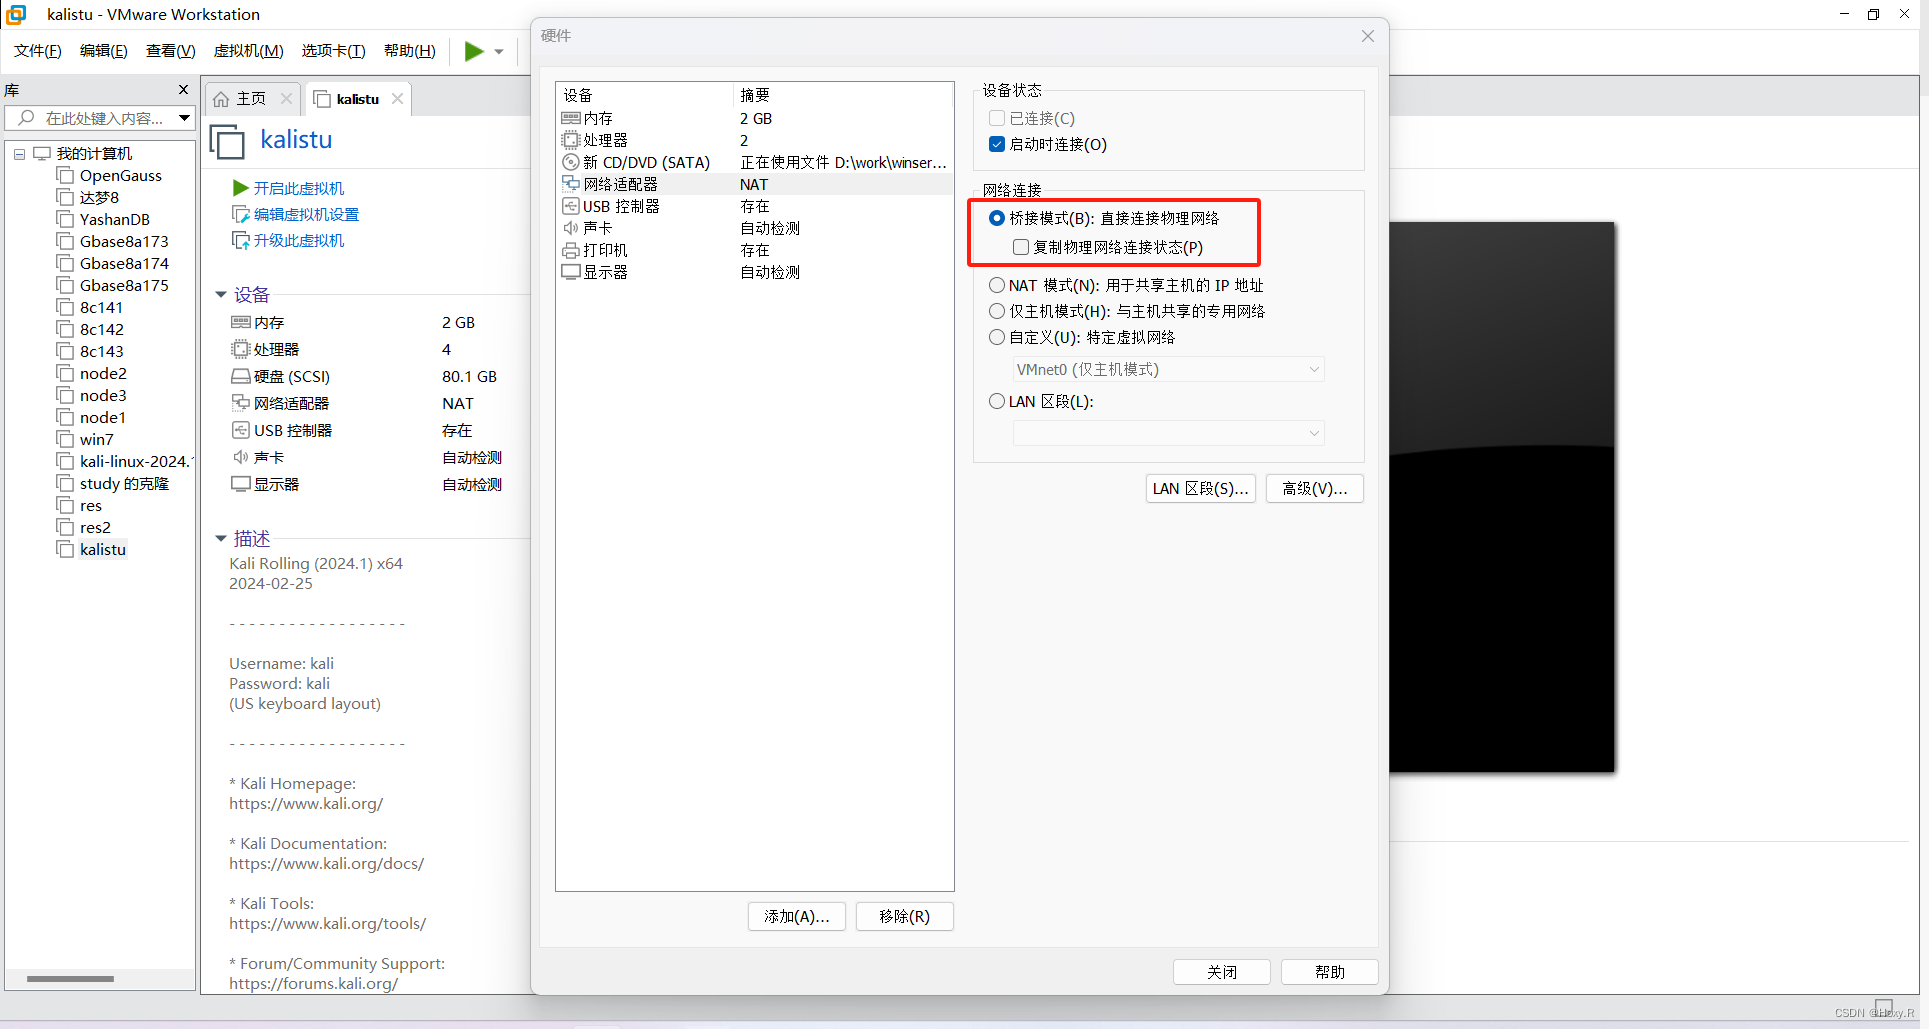Click the 帮助 button in hardware dialog
This screenshot has width=1929, height=1029.
pos(1330,972)
